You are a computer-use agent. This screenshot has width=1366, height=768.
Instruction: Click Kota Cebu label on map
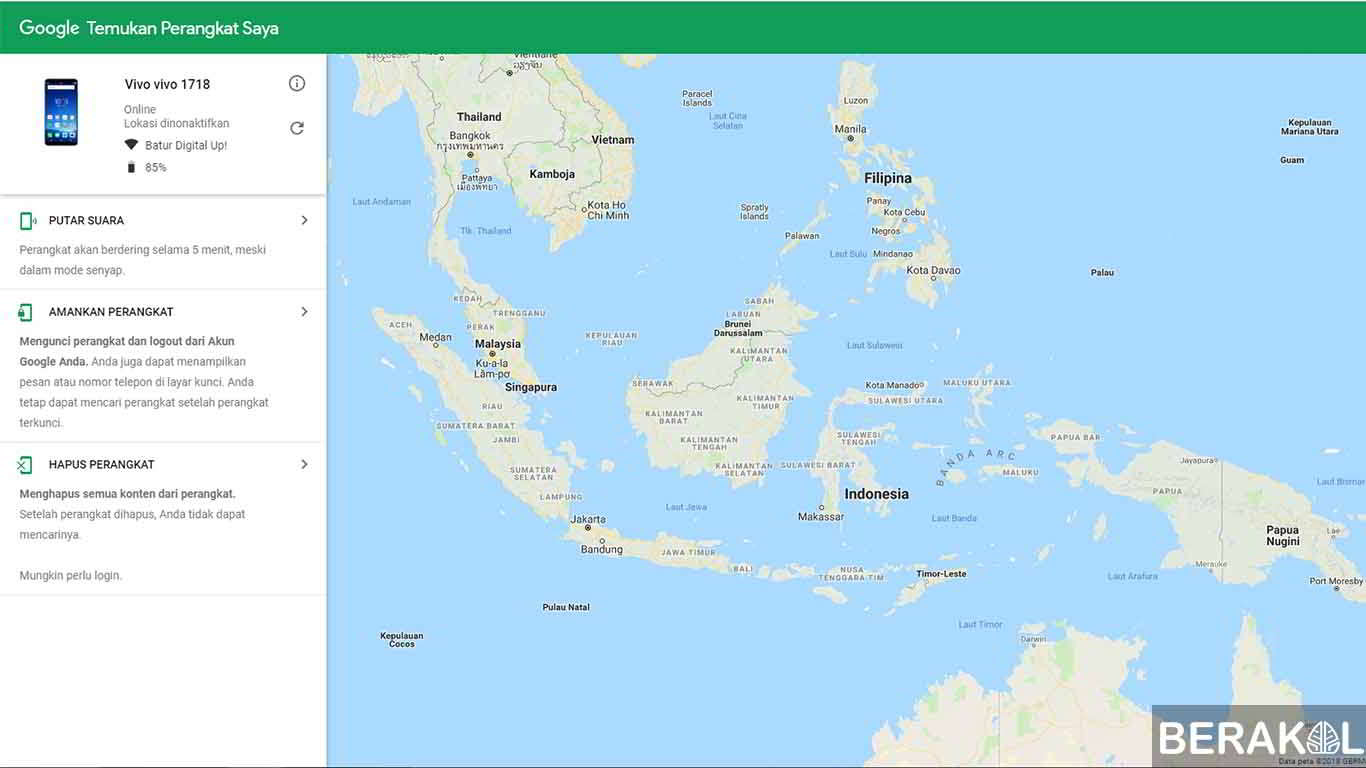point(904,212)
